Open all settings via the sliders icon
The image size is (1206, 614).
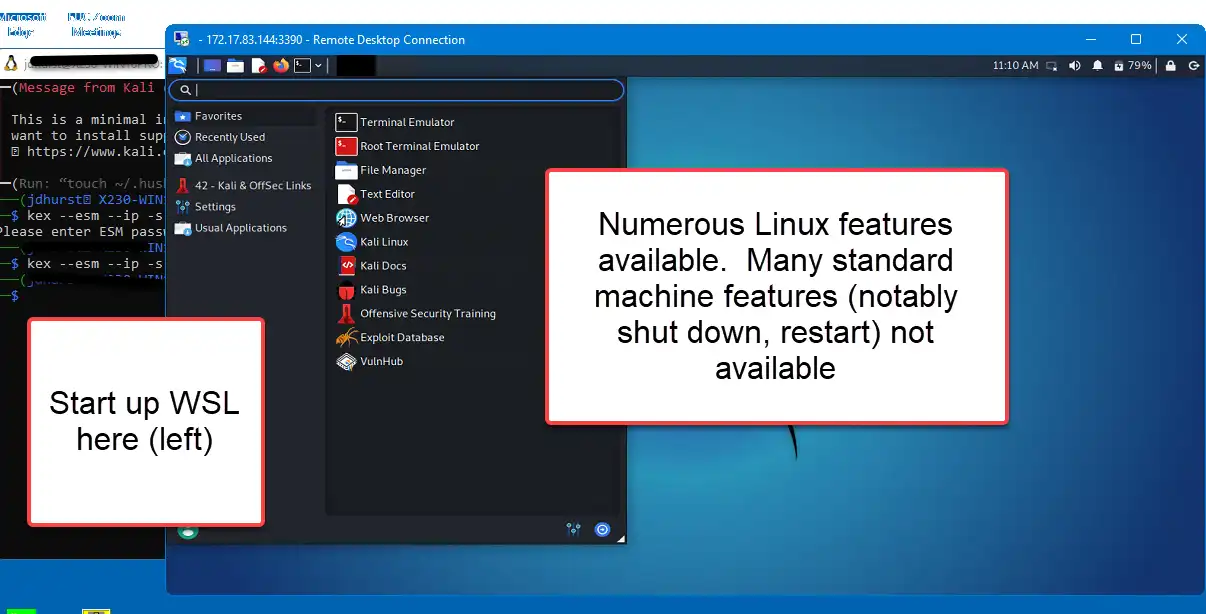pyautogui.click(x=573, y=528)
